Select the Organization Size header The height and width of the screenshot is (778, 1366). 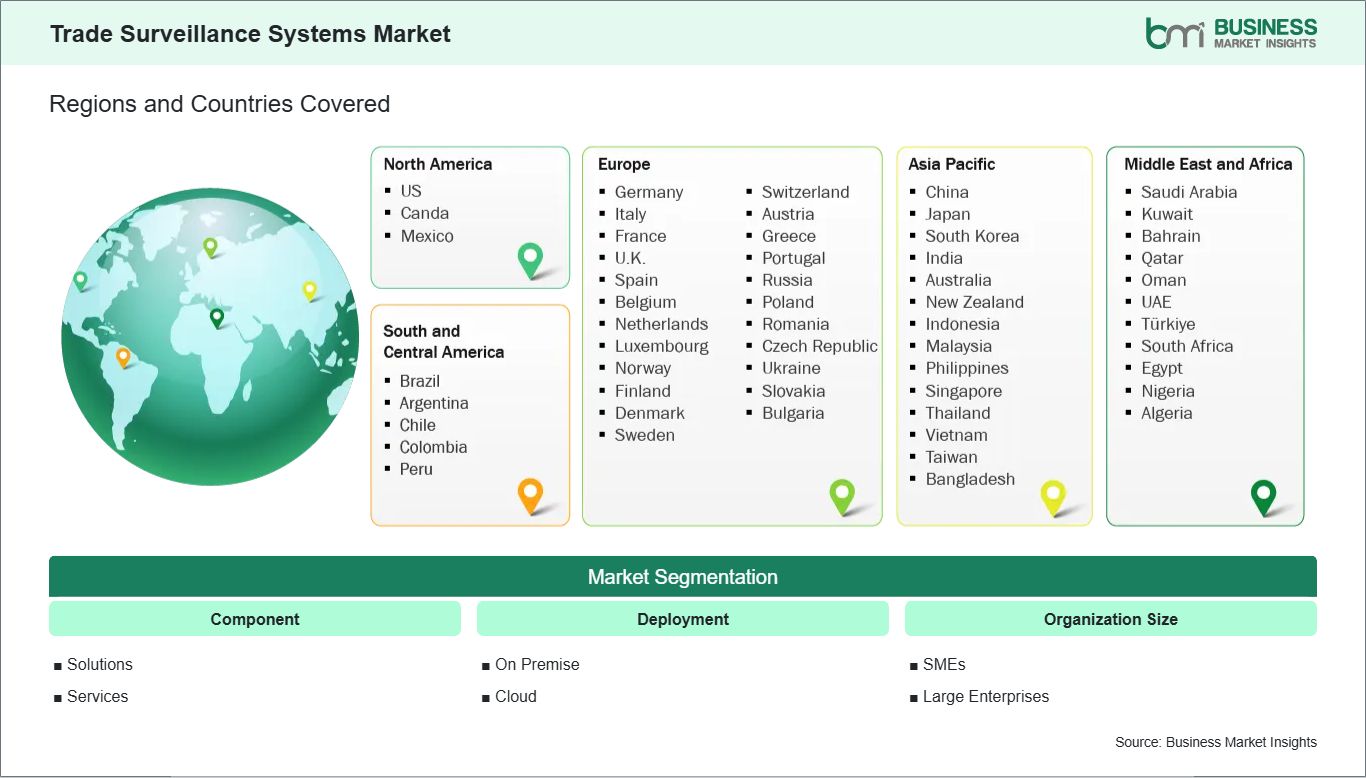pos(1110,619)
